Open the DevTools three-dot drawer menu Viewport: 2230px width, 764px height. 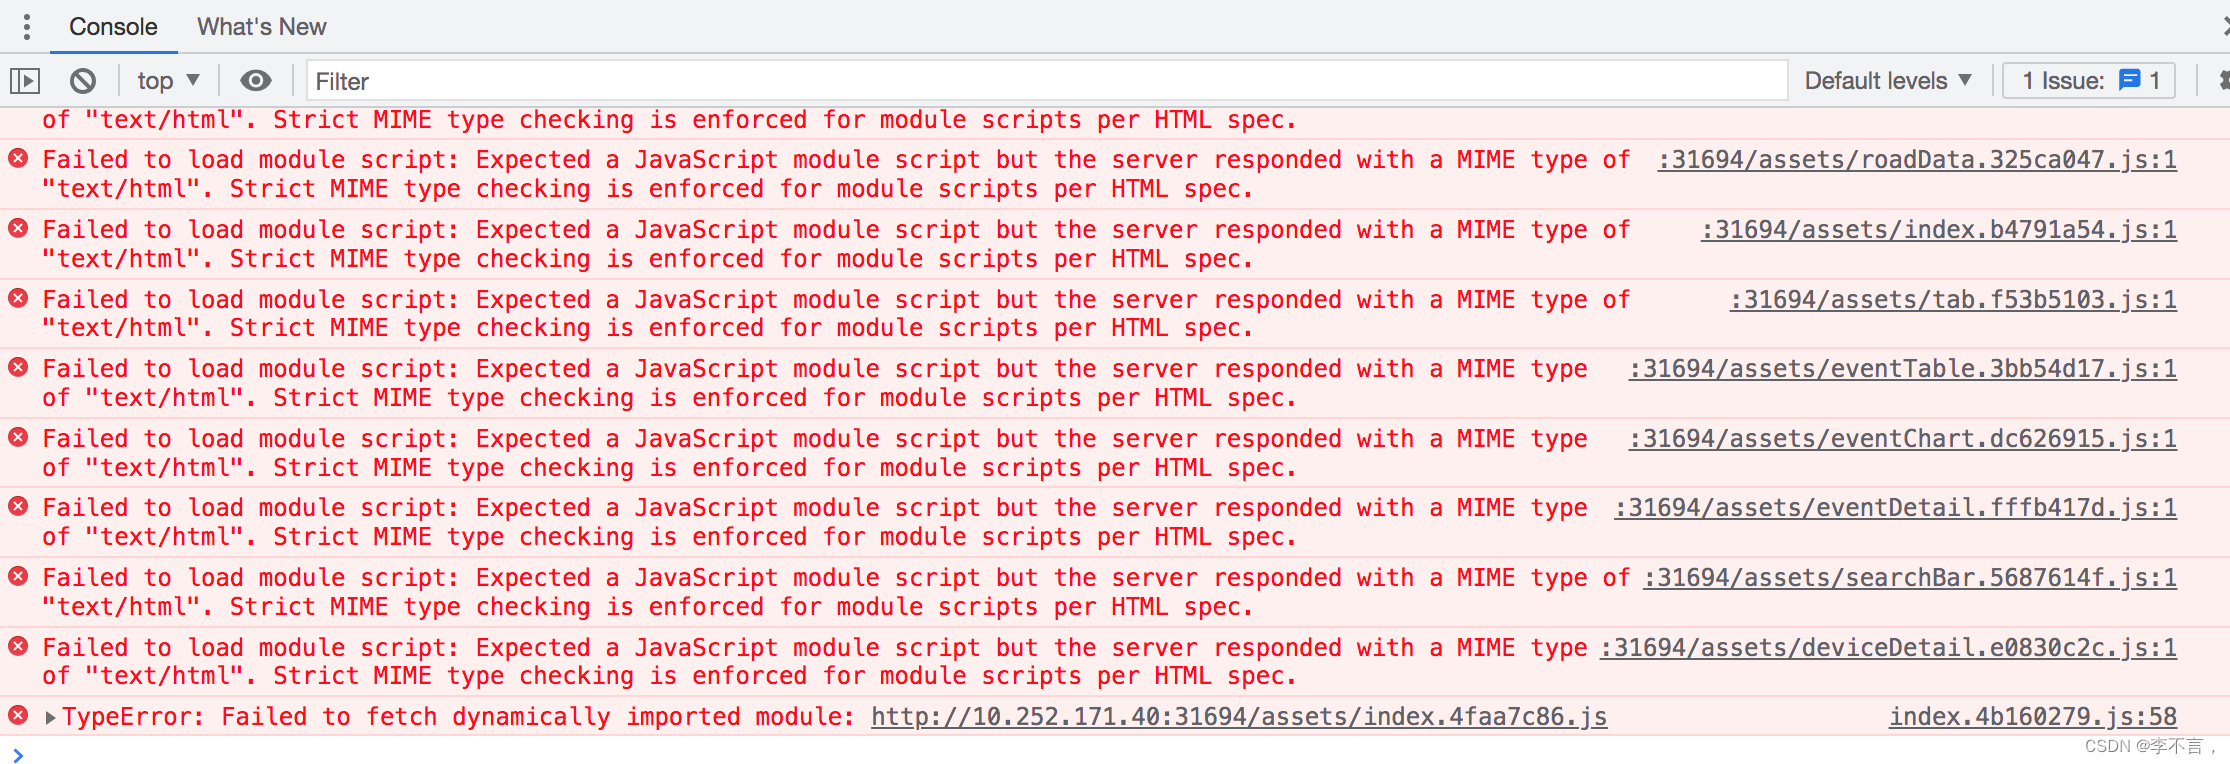pos(27,27)
